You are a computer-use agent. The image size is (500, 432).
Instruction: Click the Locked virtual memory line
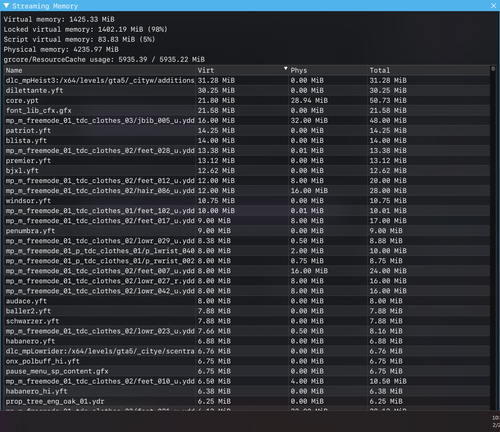click(x=85, y=29)
